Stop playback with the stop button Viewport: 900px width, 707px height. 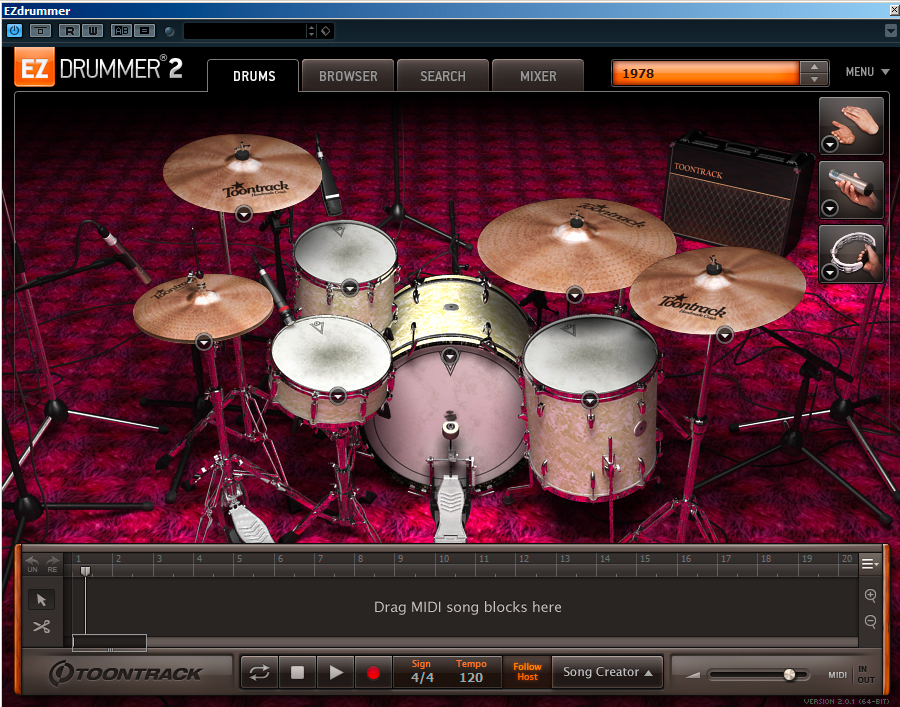tap(297, 672)
